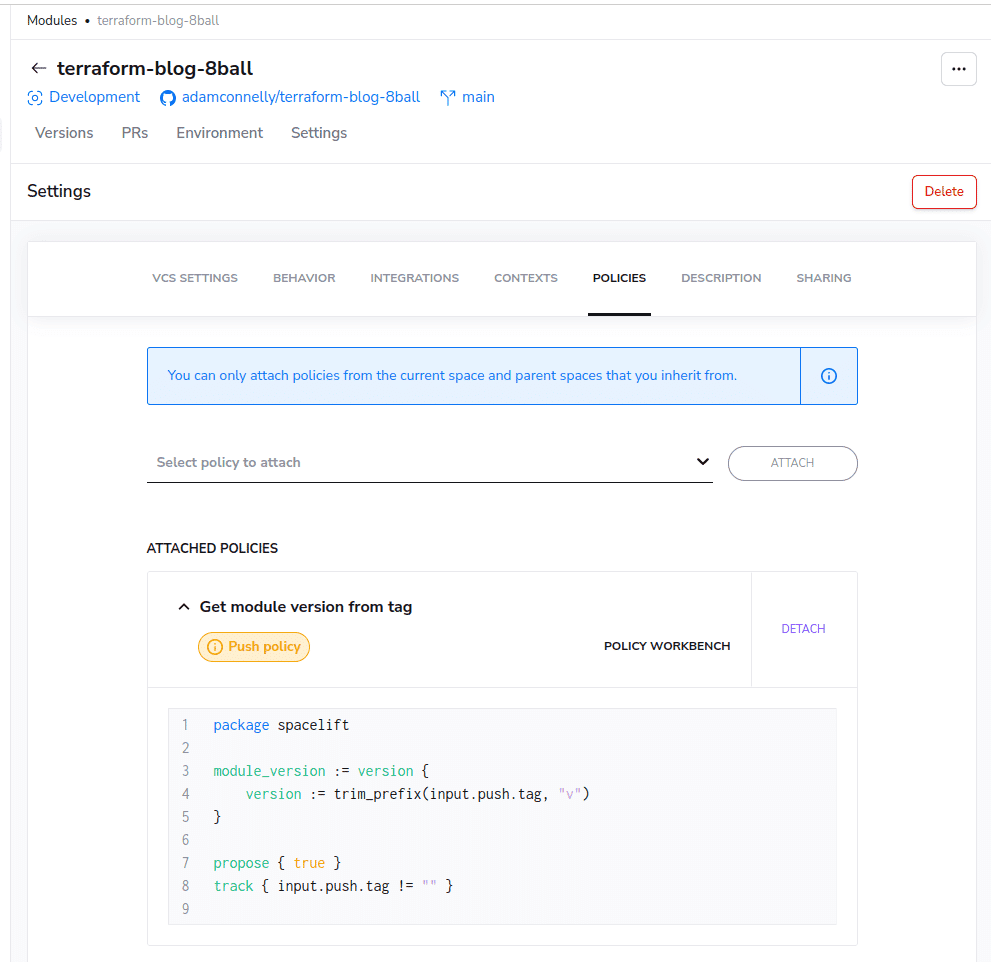Click the red Delete button
The width and height of the screenshot is (991, 962).
(944, 192)
